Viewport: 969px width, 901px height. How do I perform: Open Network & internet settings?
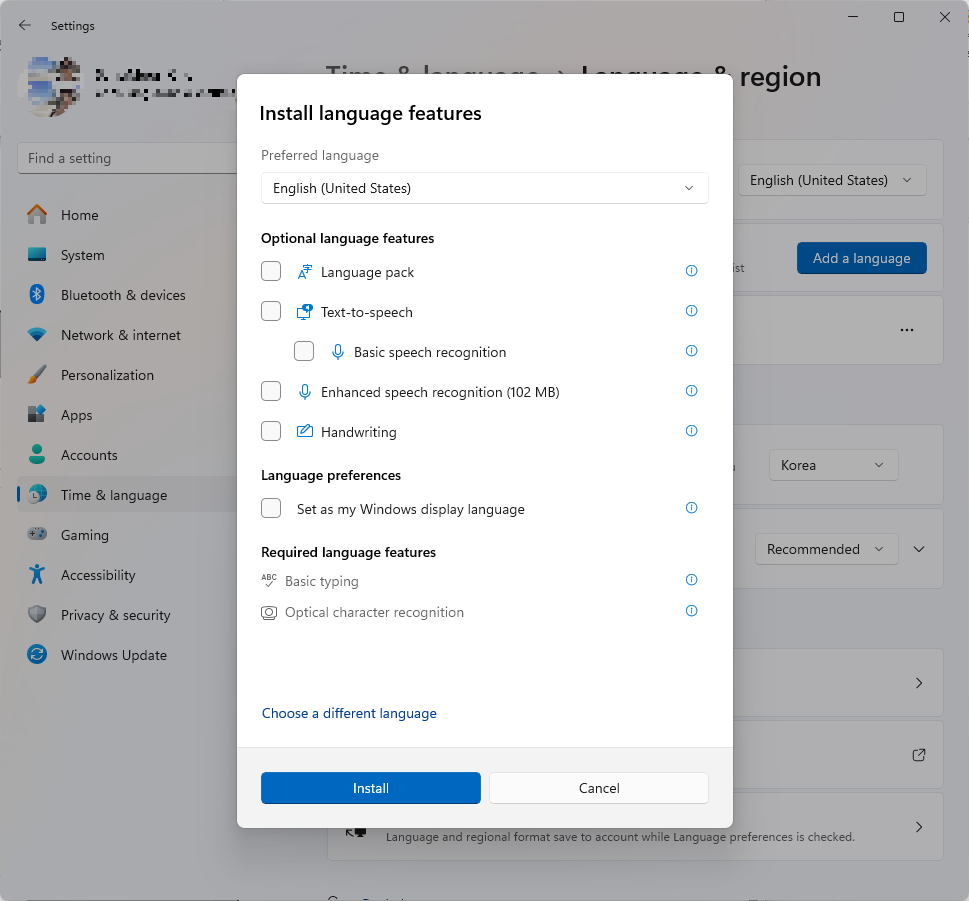click(x=127, y=335)
